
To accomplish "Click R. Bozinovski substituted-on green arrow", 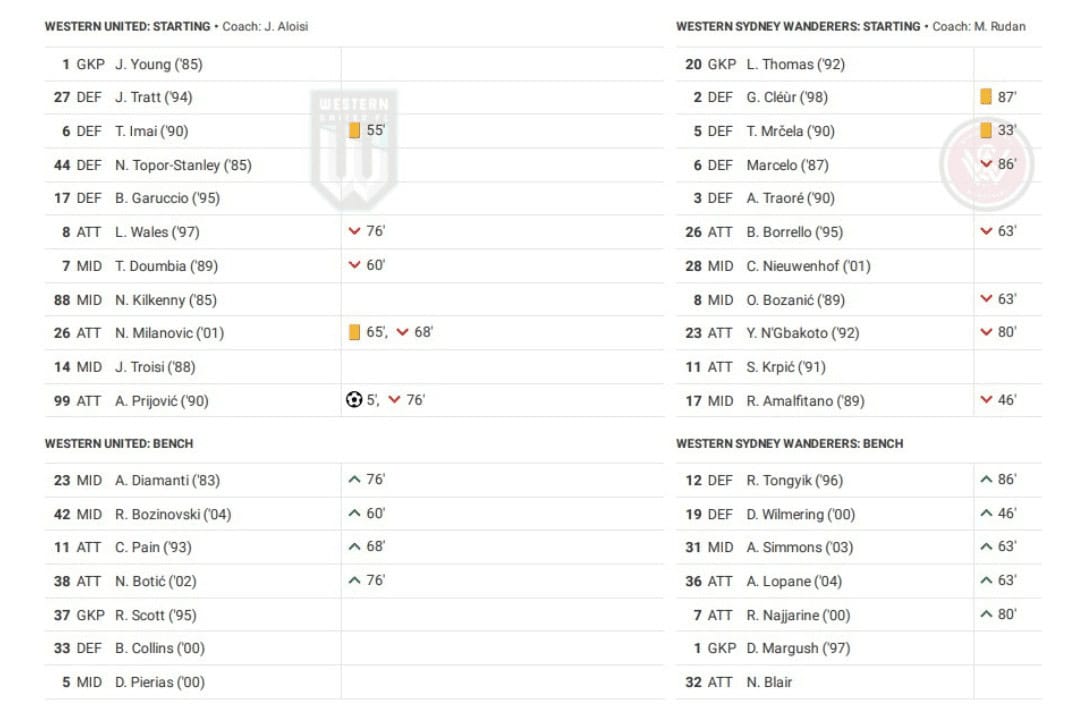I will (x=354, y=514).
